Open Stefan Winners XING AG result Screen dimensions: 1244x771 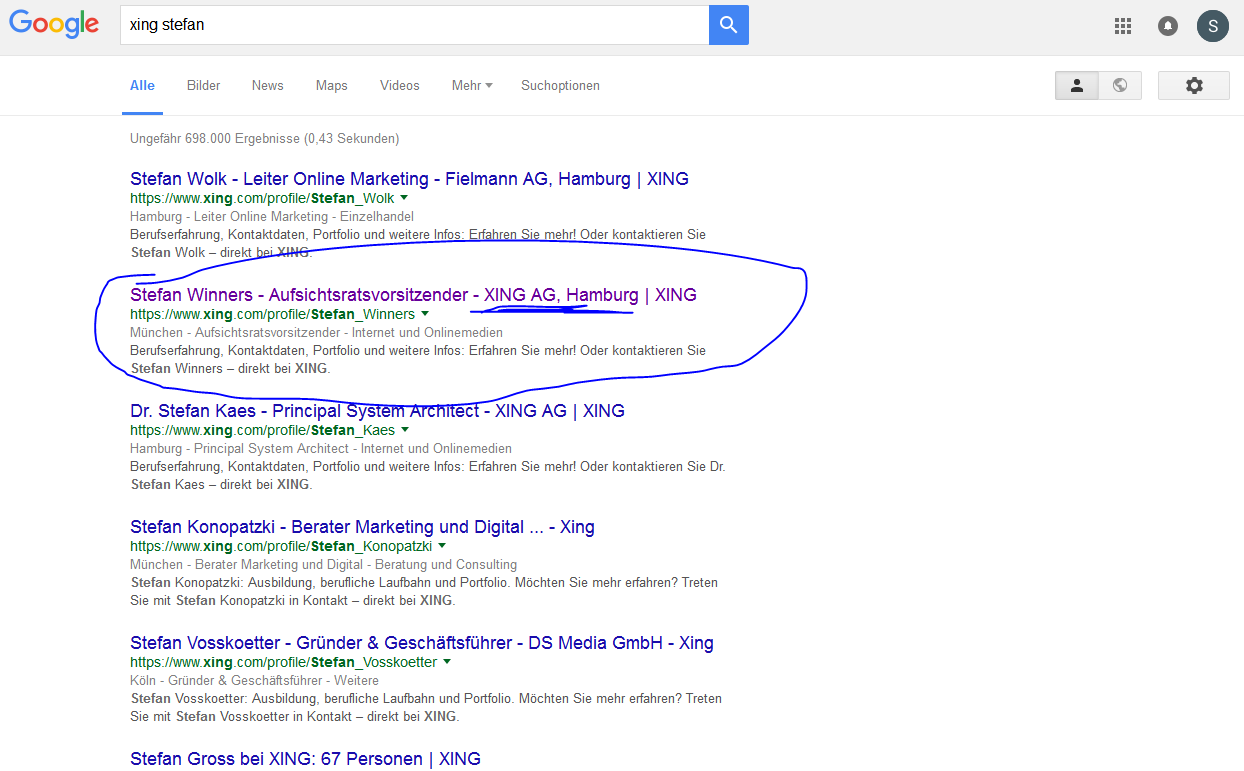pyautogui.click(x=413, y=295)
